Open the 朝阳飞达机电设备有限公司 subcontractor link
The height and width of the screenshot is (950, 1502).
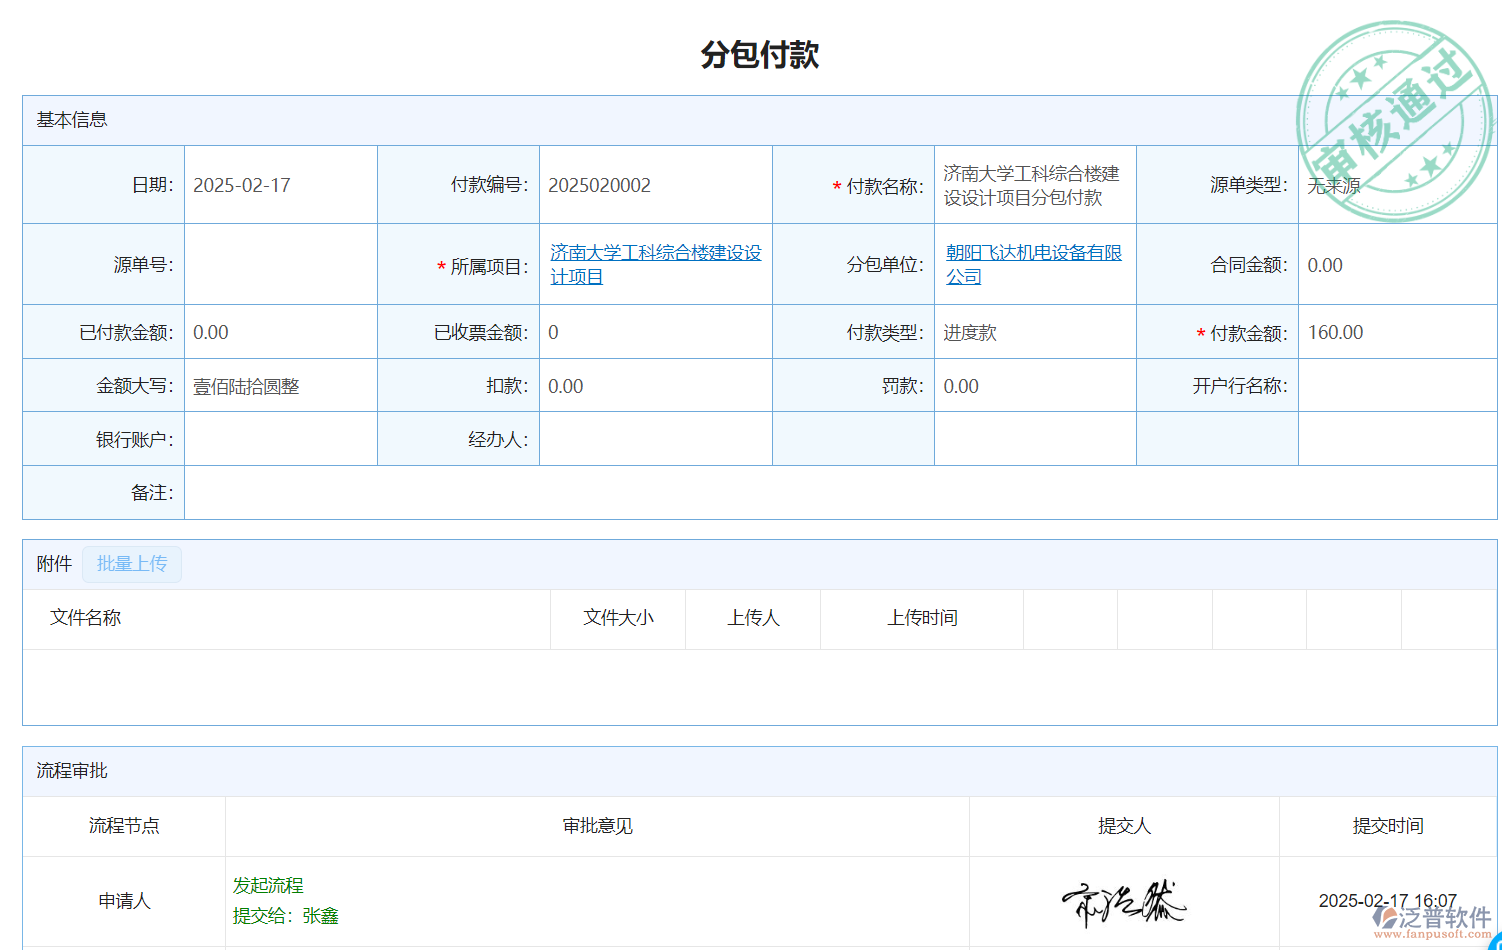point(1033,265)
